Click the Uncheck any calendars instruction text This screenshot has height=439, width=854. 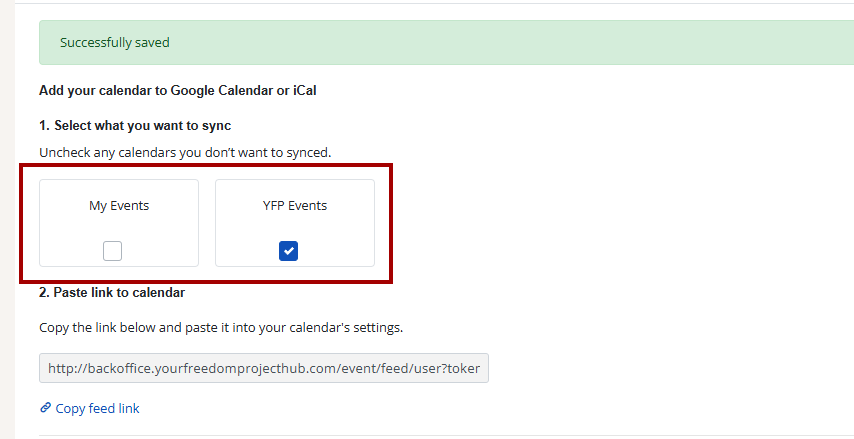click(x=184, y=152)
